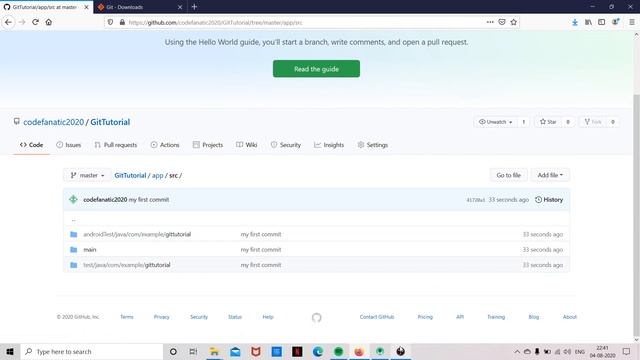Image resolution: width=640 pixels, height=360 pixels.
Task: Click the folder icon beside main
Action: (x=73, y=250)
